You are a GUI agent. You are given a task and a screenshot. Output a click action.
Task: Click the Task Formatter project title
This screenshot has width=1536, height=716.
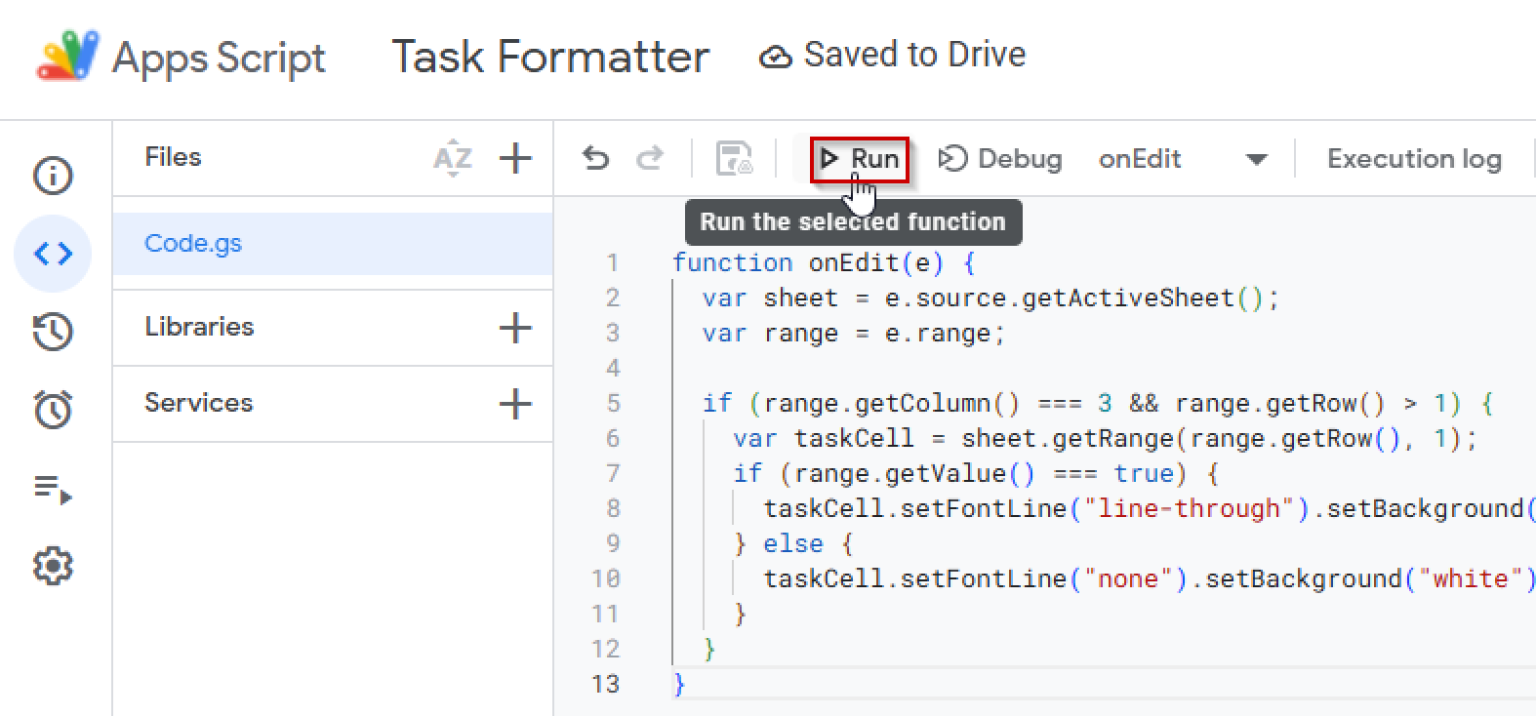[550, 56]
